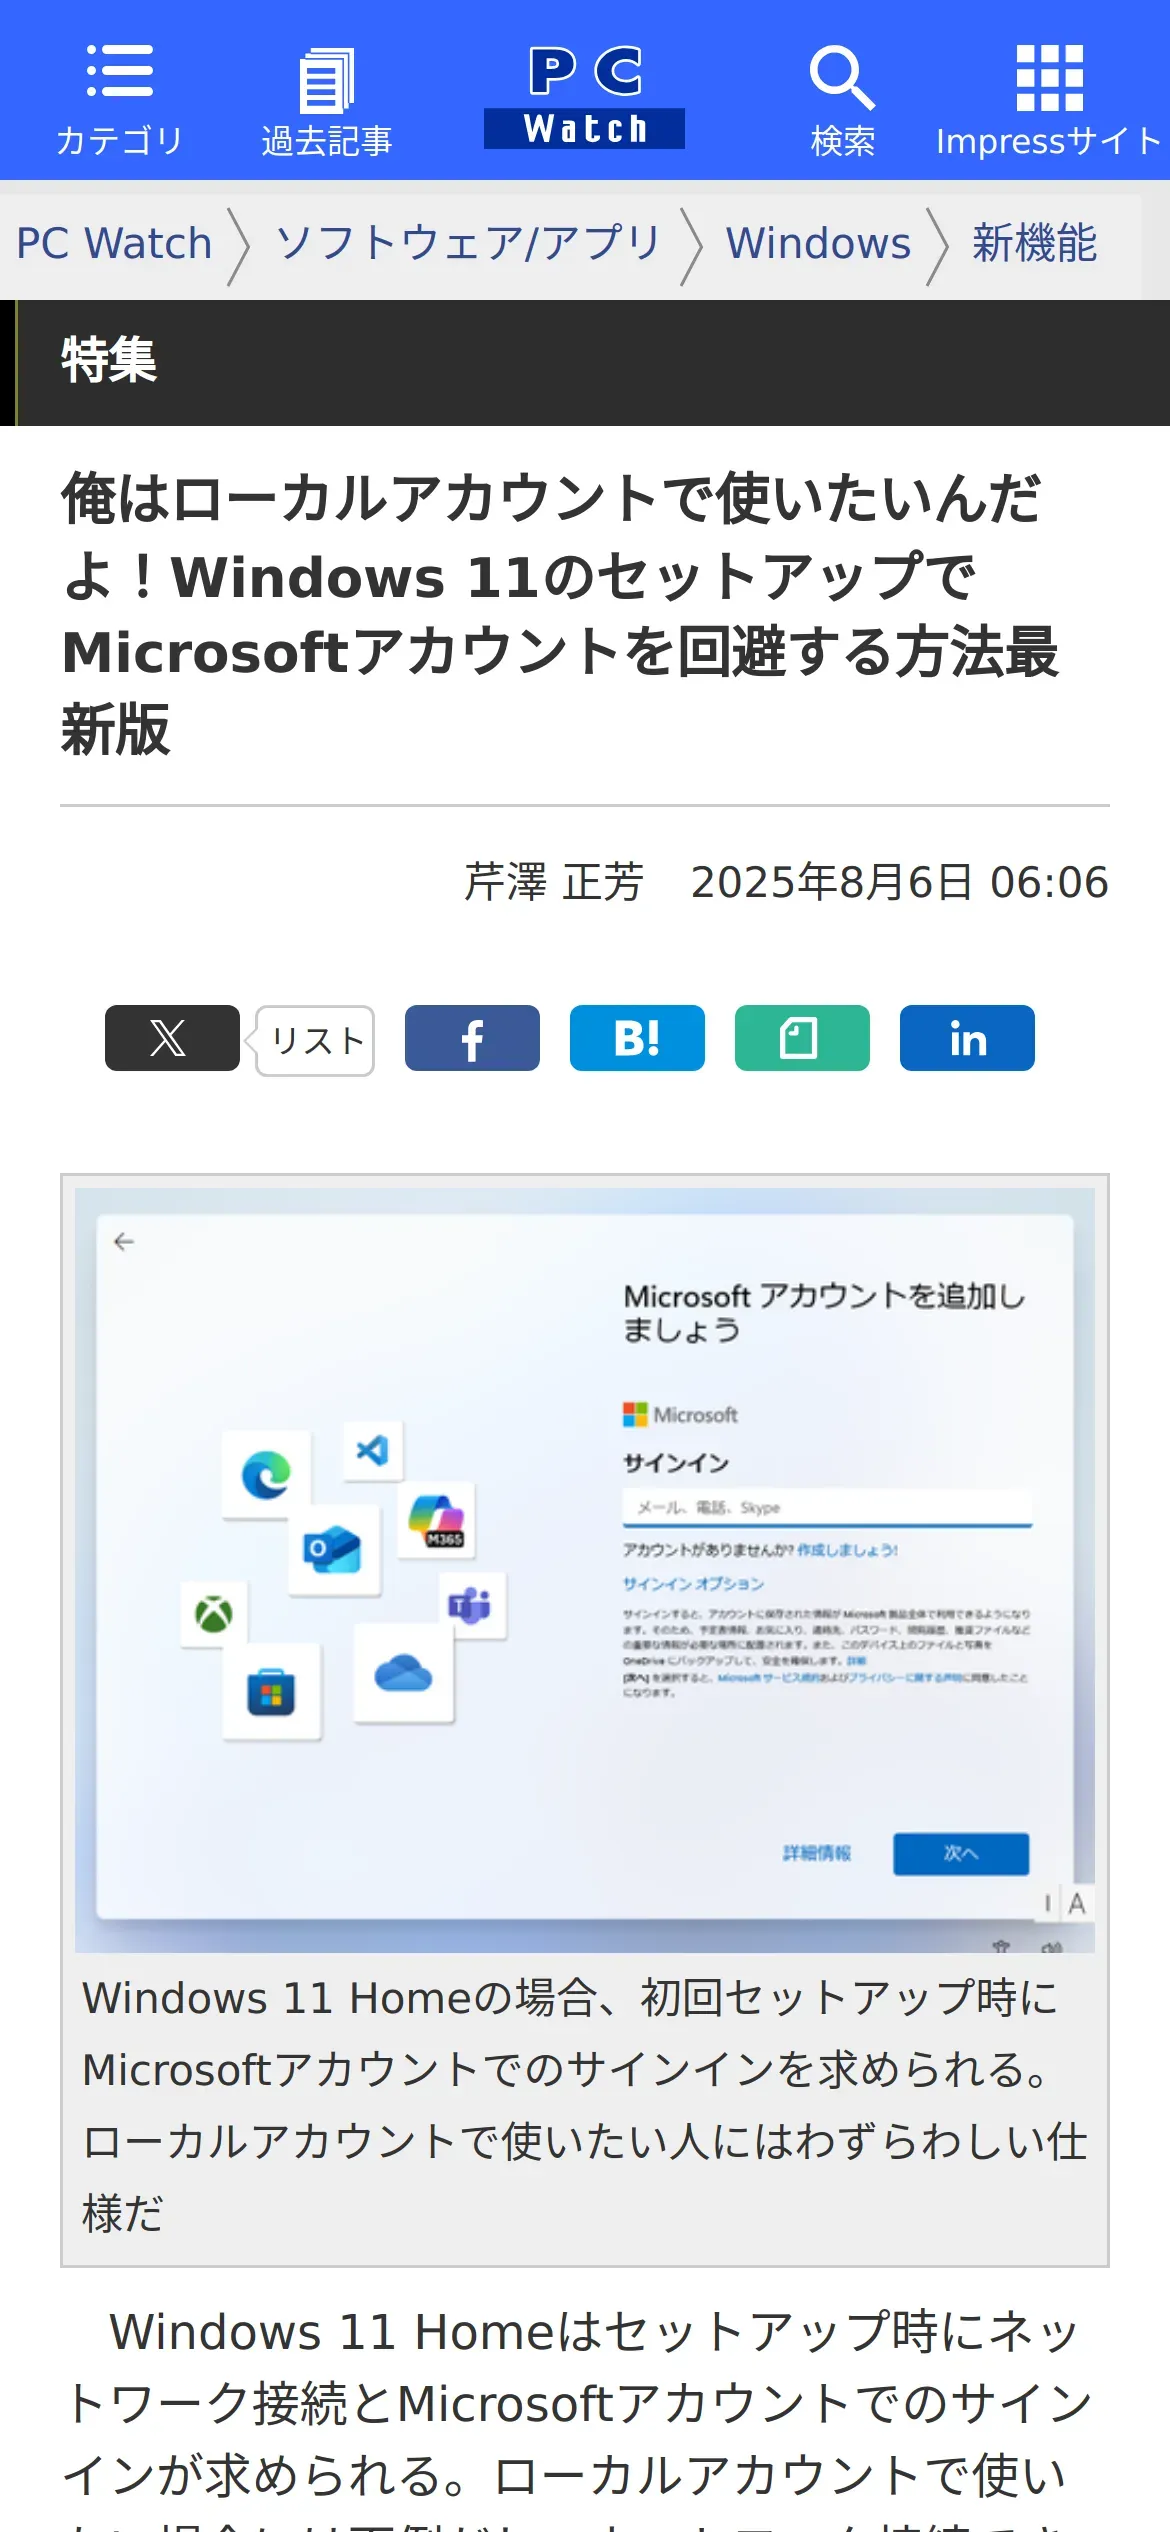The image size is (1170, 2532).
Task: Click the リスト button beside X
Action: coord(316,1041)
